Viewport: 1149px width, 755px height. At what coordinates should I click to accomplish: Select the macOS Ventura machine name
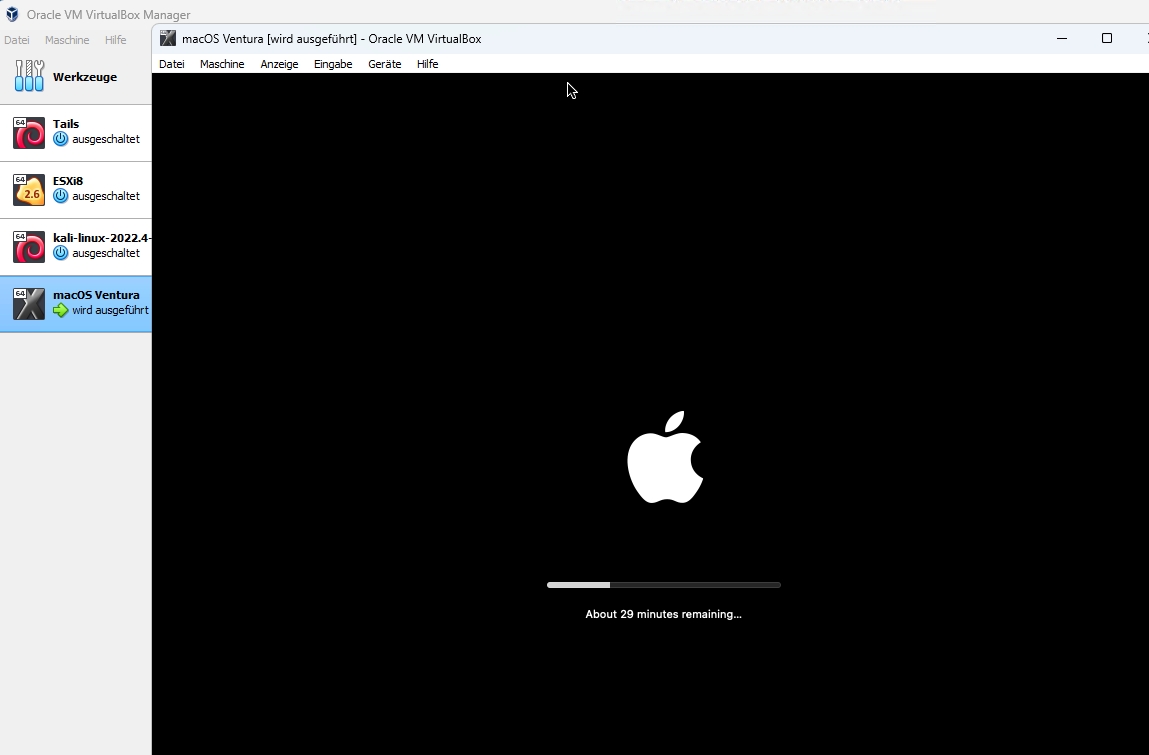(x=96, y=295)
